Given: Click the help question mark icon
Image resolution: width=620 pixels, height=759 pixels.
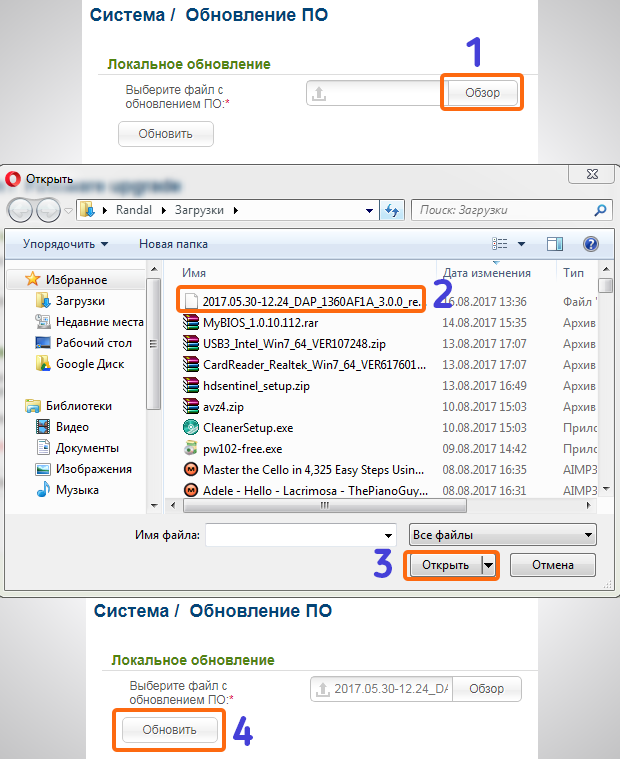Looking at the screenshot, I should (590, 243).
